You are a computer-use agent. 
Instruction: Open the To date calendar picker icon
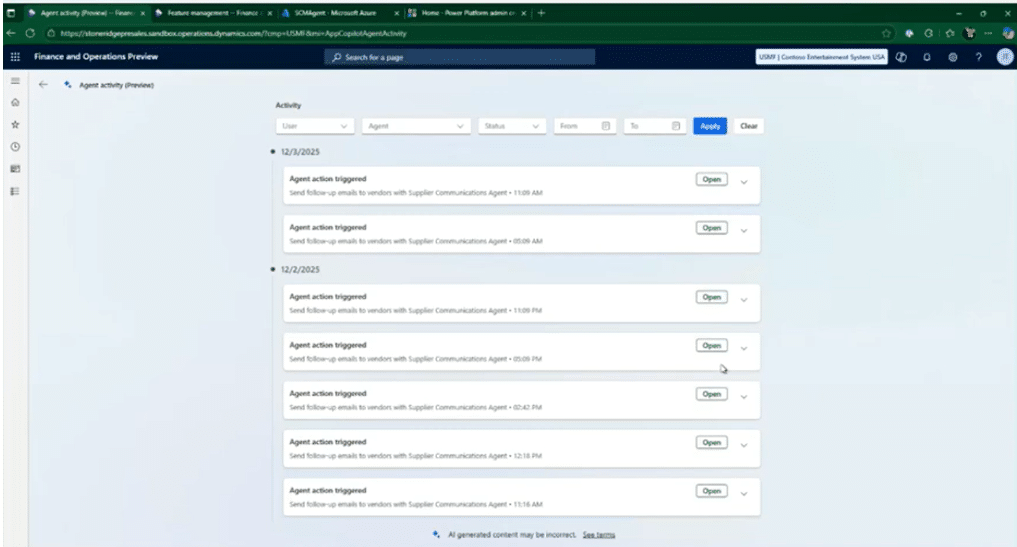pyautogui.click(x=676, y=126)
